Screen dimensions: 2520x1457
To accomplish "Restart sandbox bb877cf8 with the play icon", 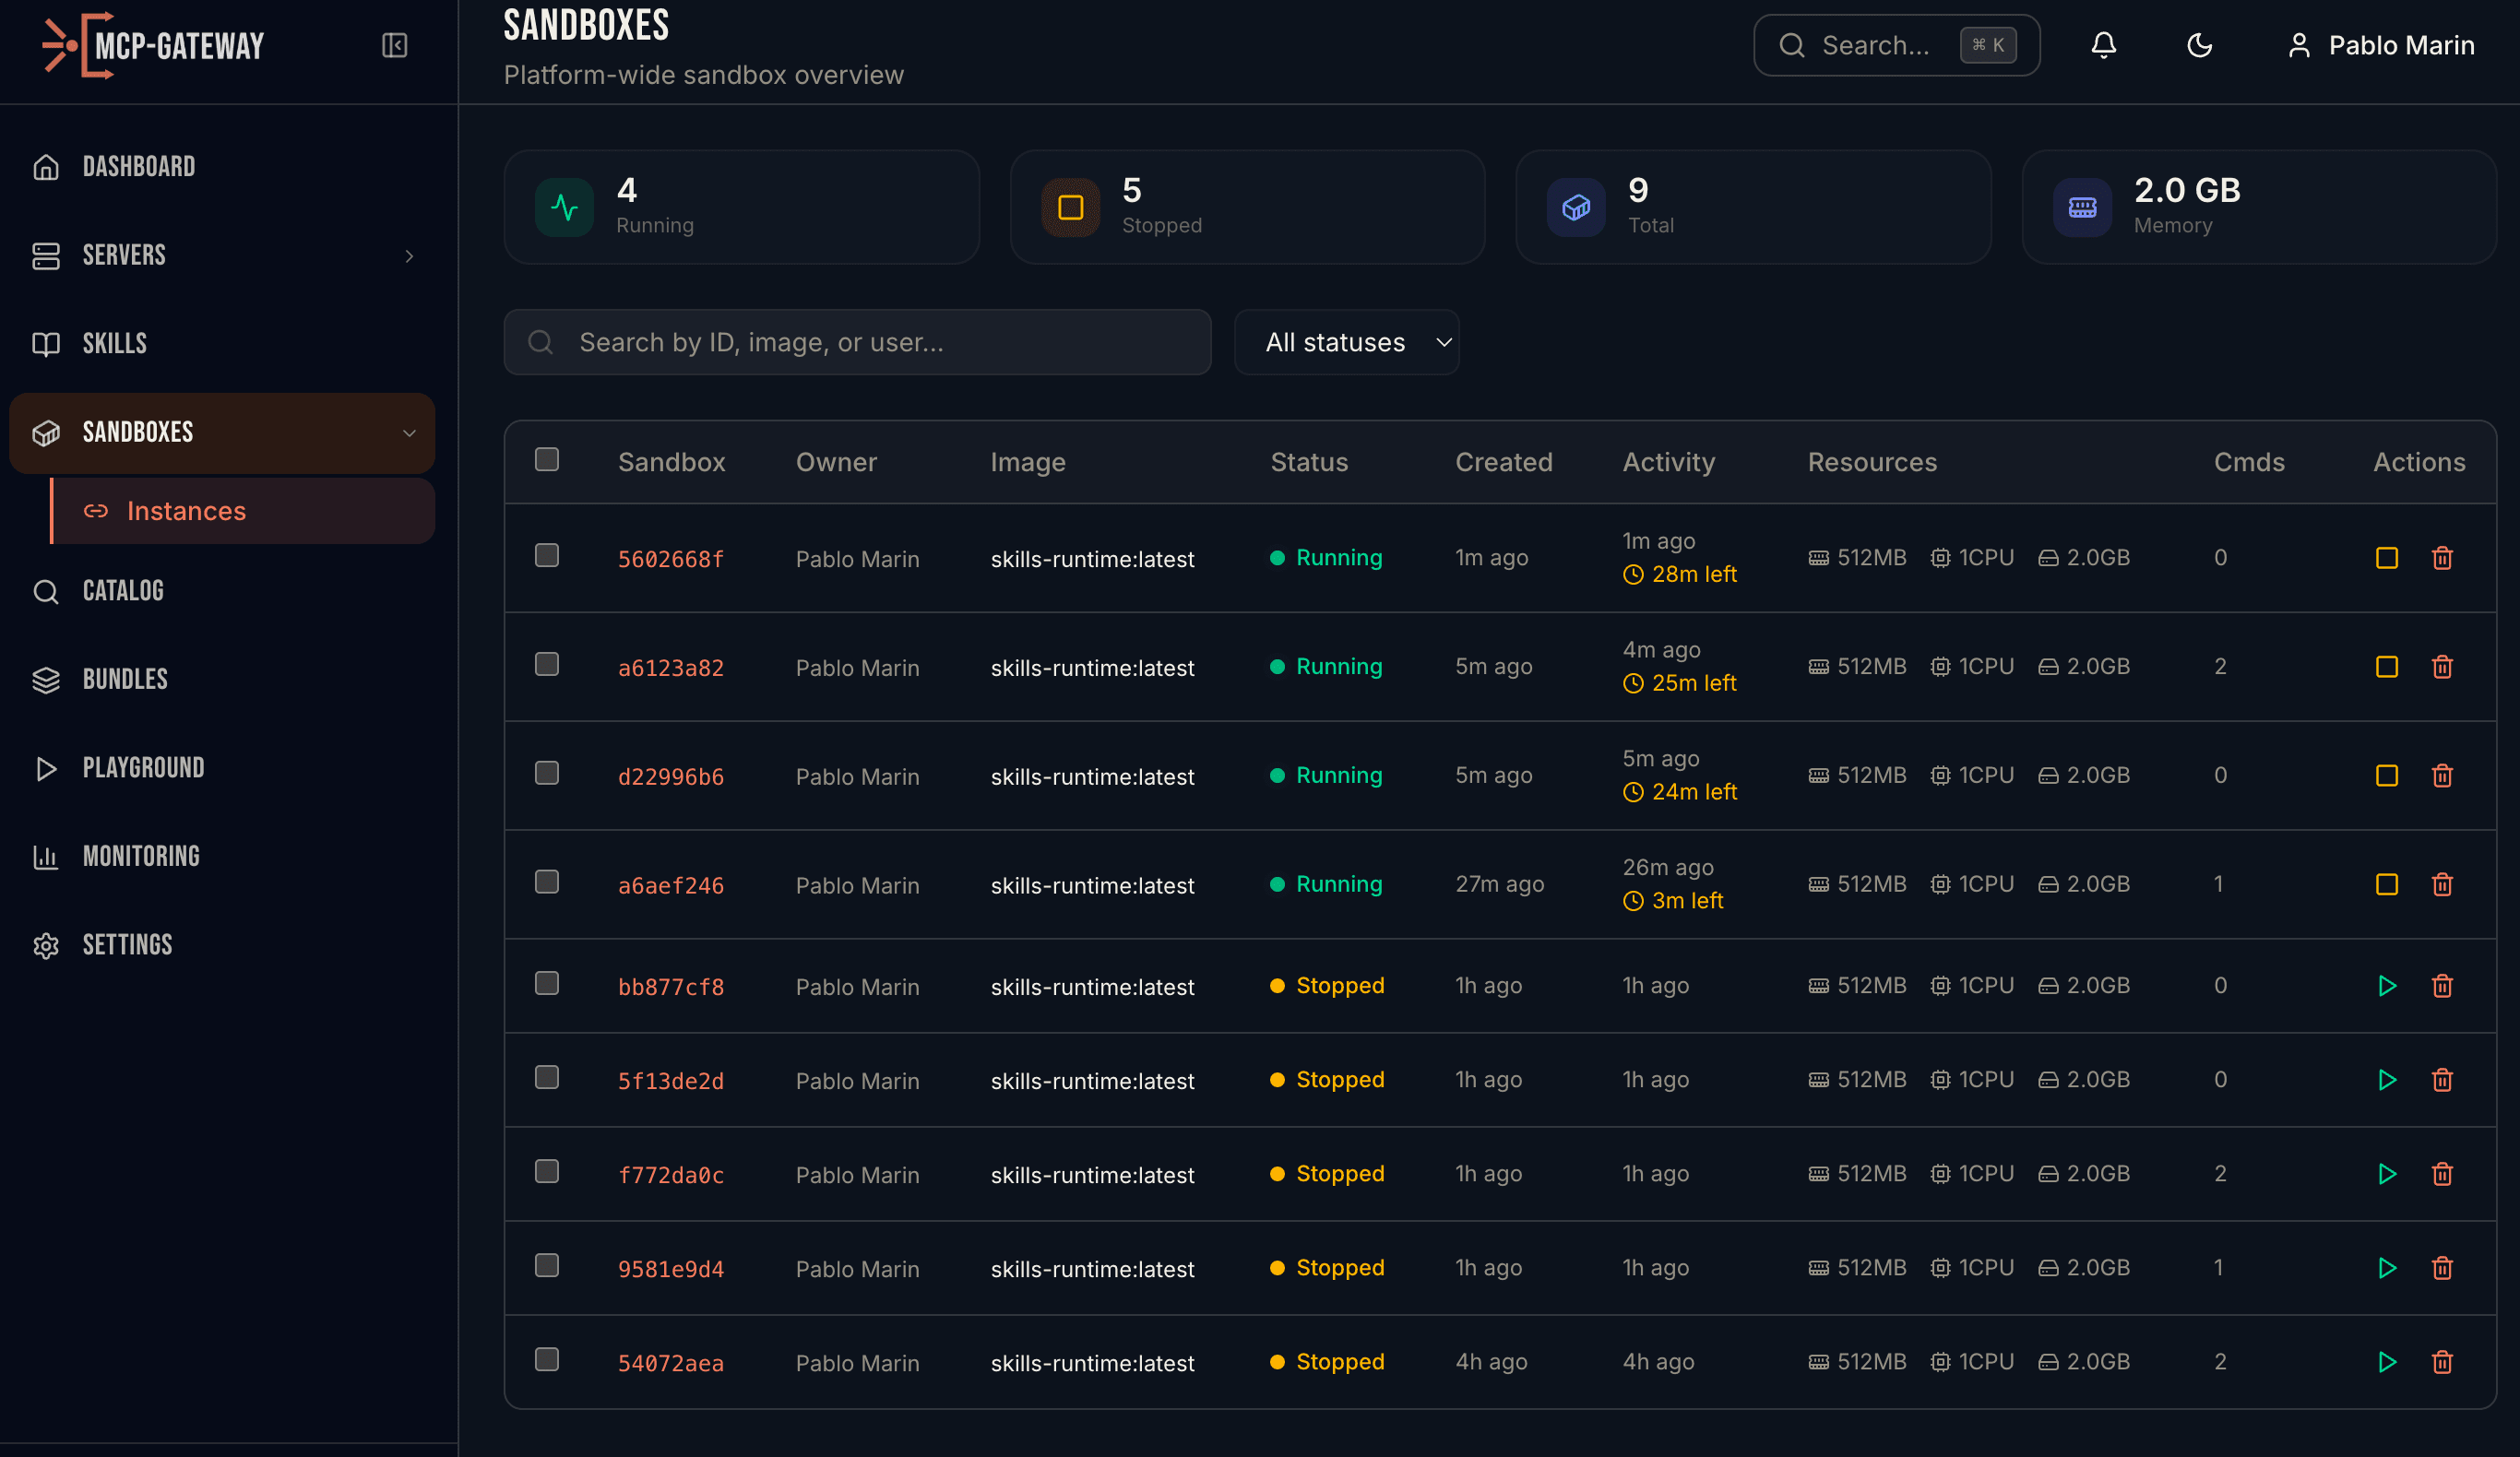I will (x=2387, y=986).
